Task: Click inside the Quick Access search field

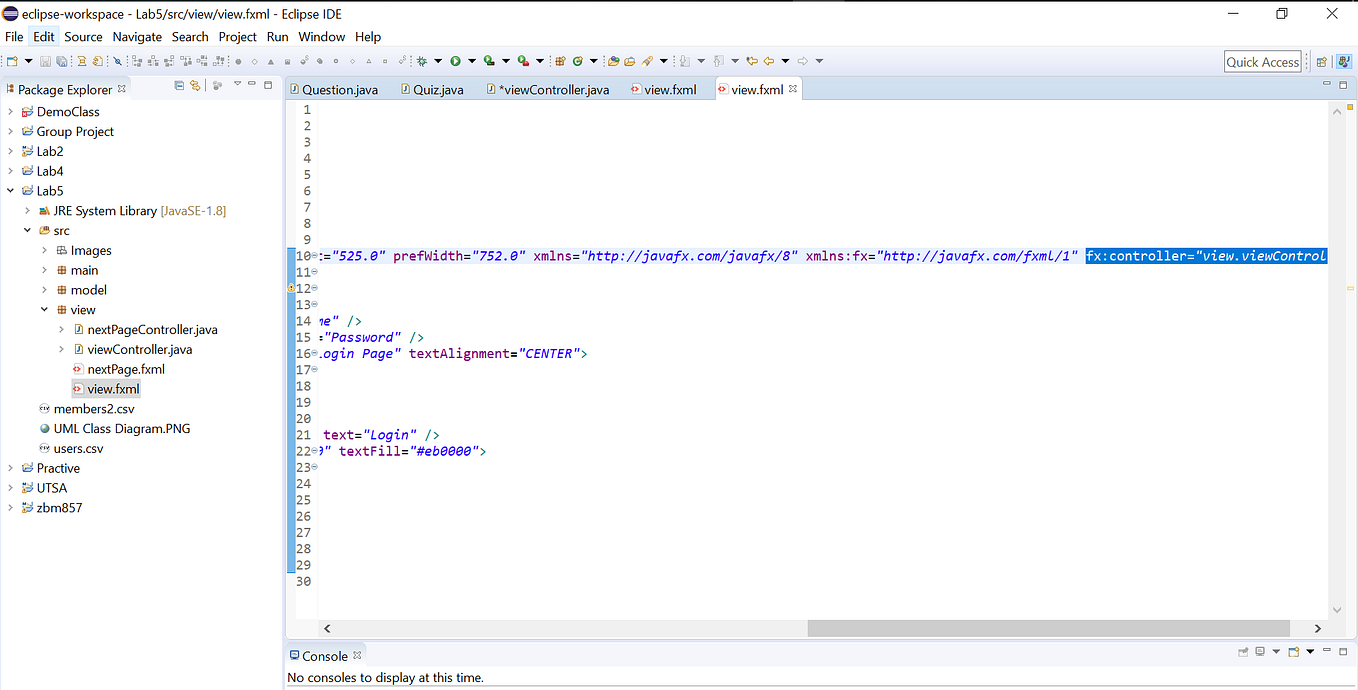Action: point(1261,61)
